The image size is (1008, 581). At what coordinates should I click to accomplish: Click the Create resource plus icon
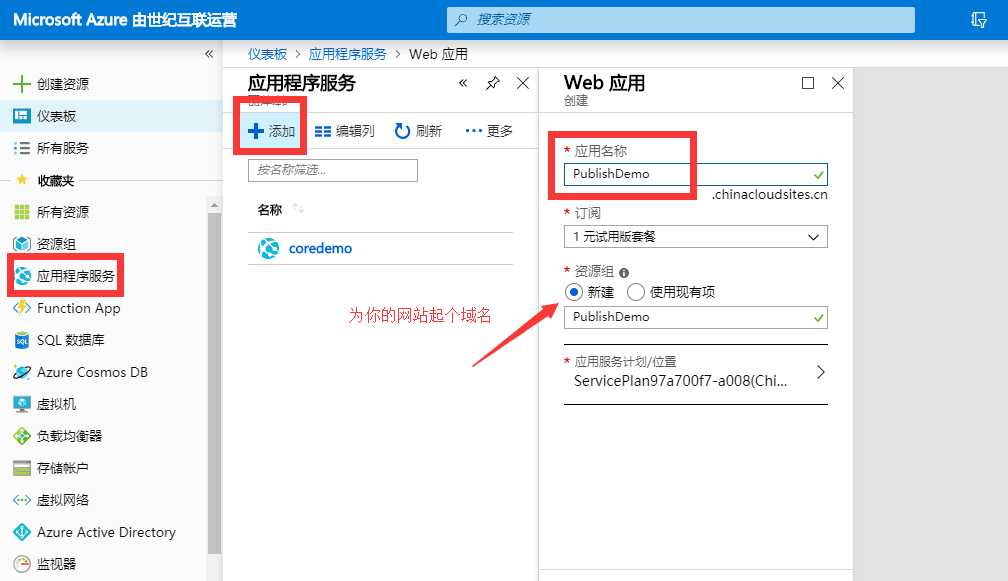(22, 84)
